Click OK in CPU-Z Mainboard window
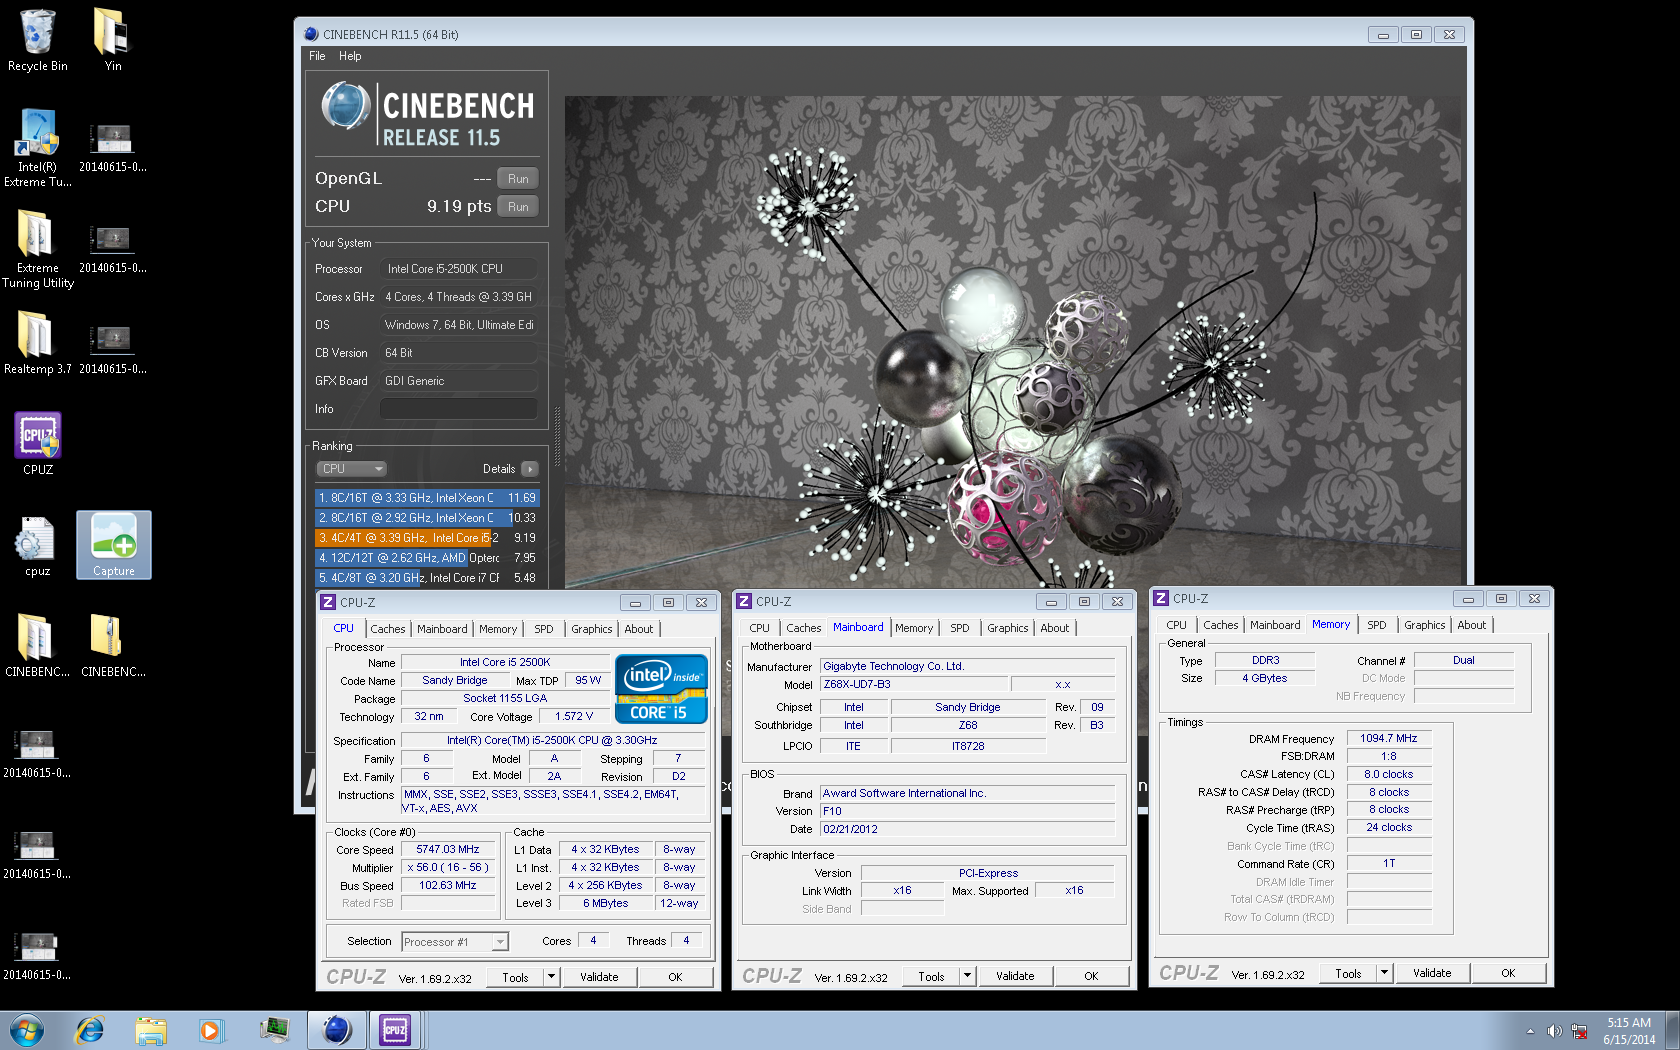 tap(1091, 976)
